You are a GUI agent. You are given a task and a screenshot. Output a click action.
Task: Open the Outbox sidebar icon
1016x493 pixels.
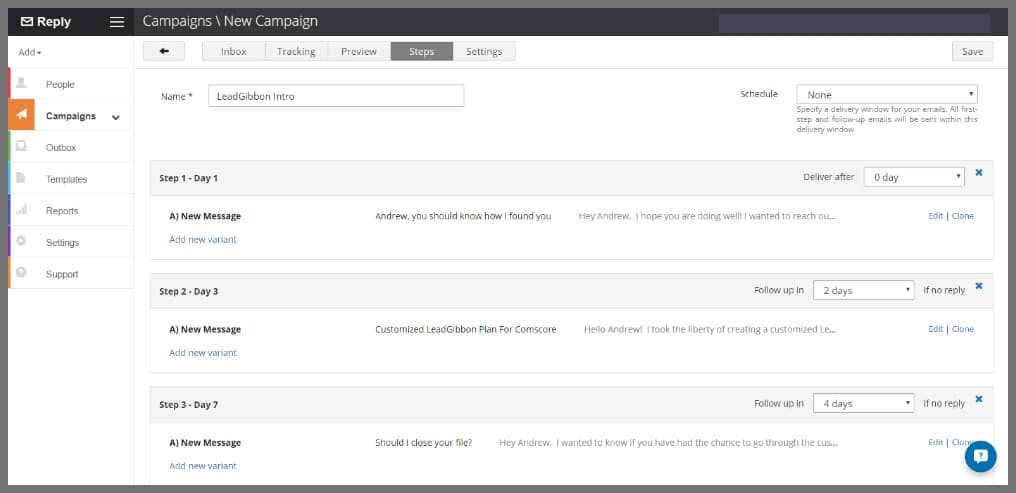tap(21, 147)
